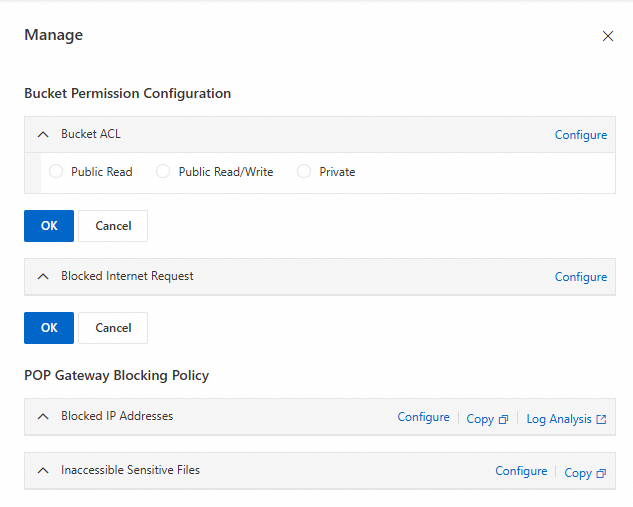Set bucket ACL to Private
633x507 pixels.
(304, 172)
